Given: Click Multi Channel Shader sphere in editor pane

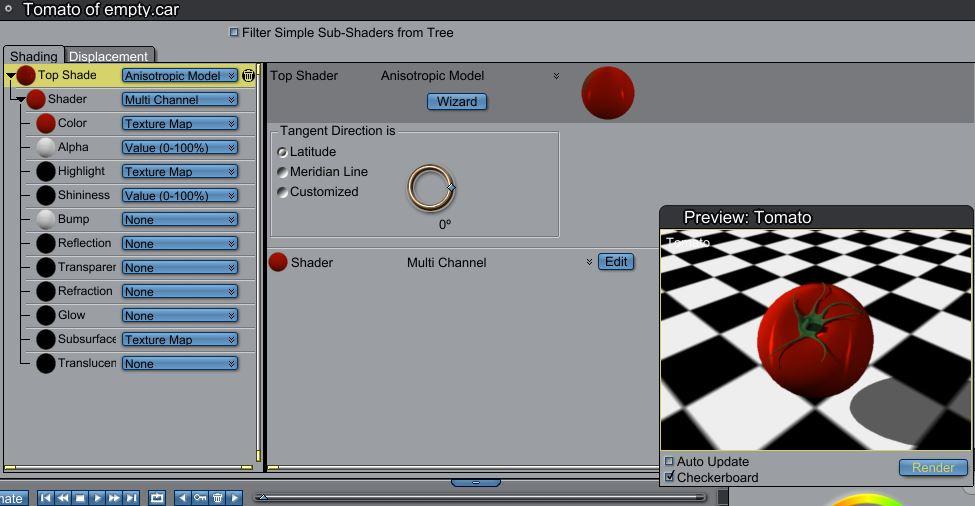Looking at the screenshot, I should (278, 262).
